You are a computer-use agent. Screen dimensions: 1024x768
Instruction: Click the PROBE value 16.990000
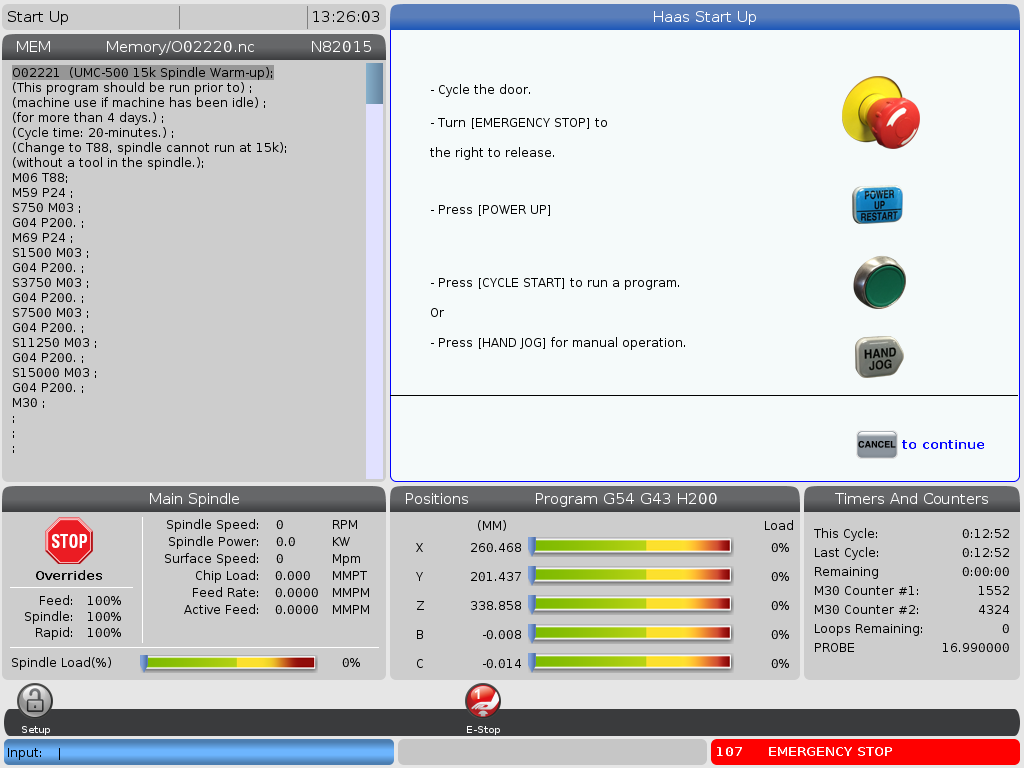click(x=975, y=647)
